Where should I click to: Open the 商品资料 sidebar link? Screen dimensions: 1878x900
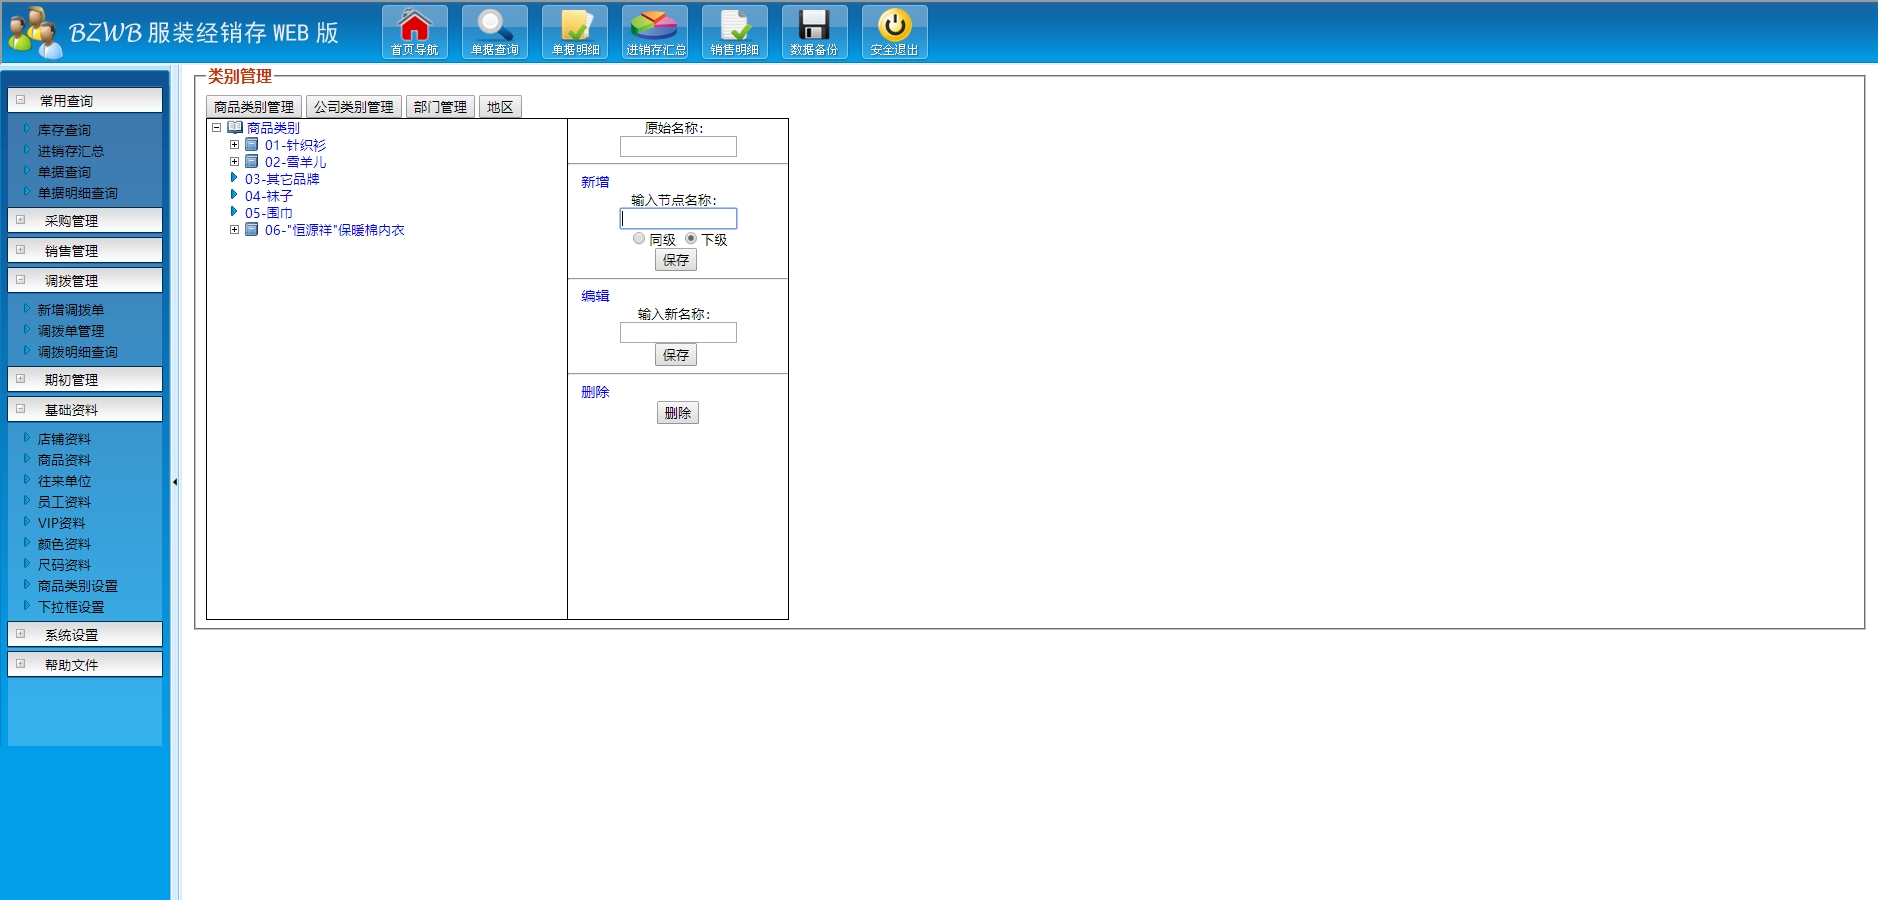tap(64, 460)
